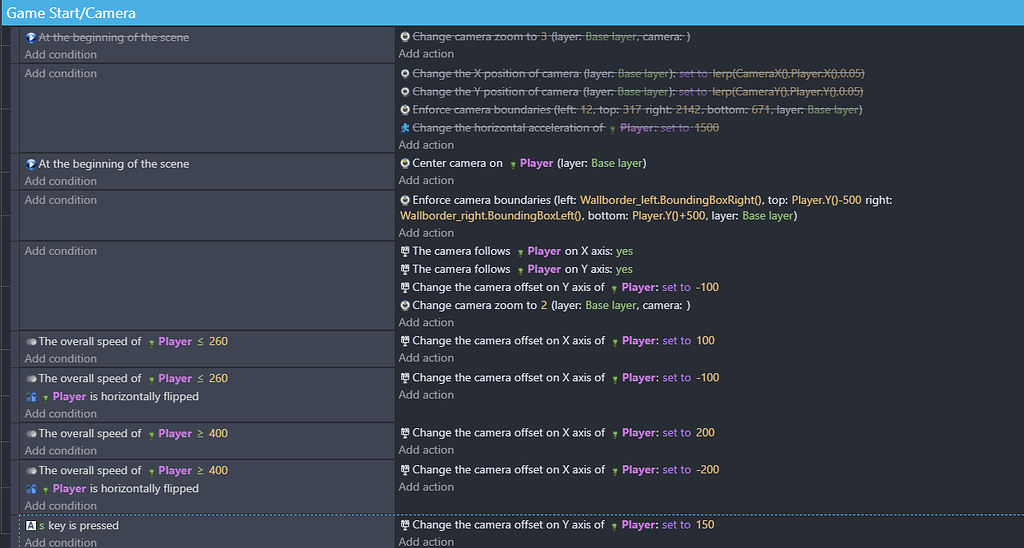Click the speed icon of '≤ 260' condition in offset 100 event

point(31,342)
